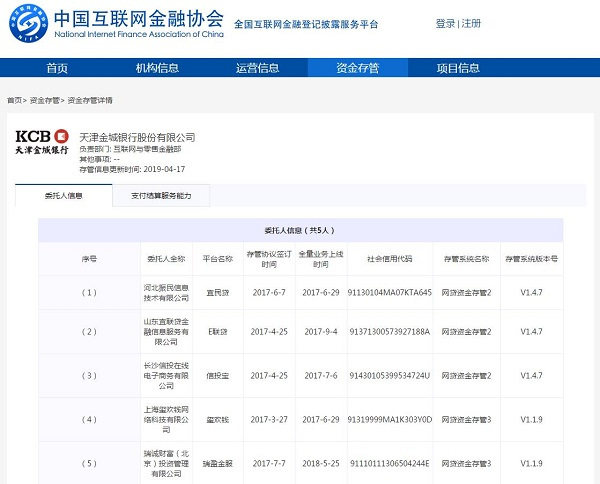600x484 pixels.
Task: Click the 平台名称 column header
Action: (218, 259)
